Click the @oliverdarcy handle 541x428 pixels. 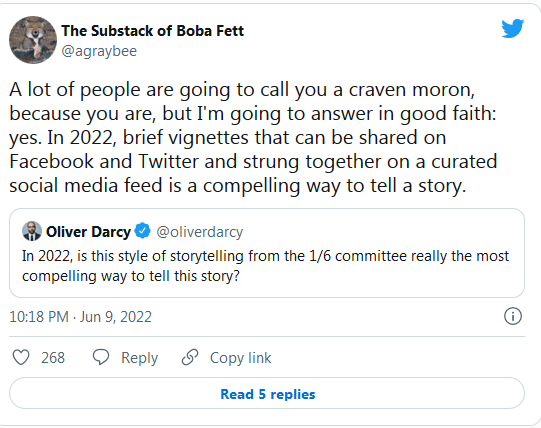[200, 232]
